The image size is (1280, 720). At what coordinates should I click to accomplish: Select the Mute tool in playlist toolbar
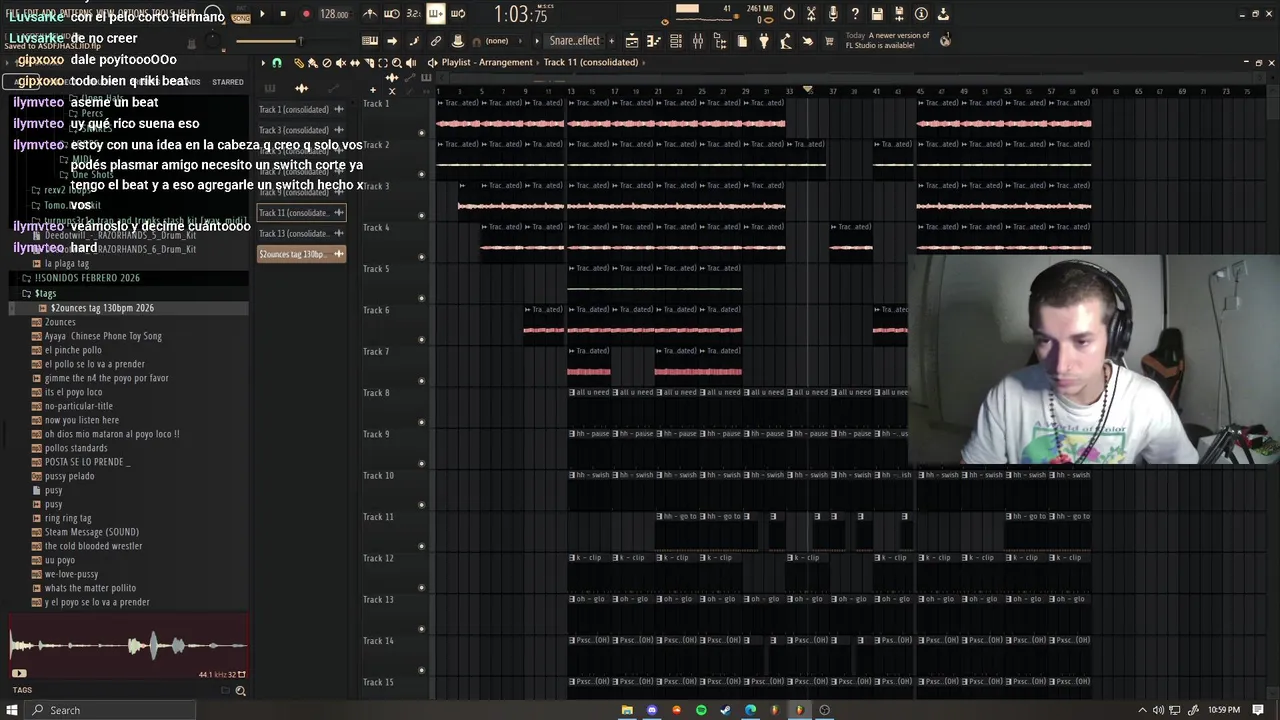[x=340, y=63]
